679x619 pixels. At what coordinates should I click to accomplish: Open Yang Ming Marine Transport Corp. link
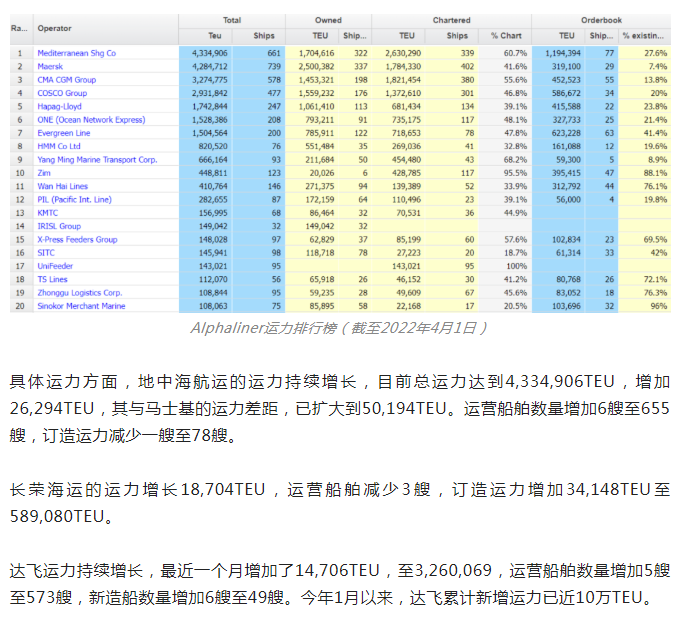(x=97, y=160)
